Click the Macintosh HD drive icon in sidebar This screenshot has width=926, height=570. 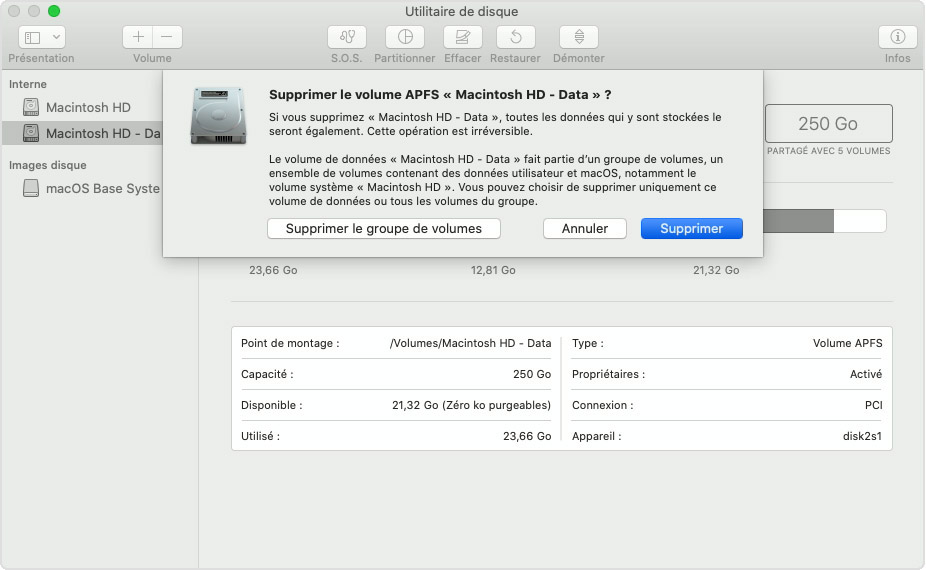point(31,107)
